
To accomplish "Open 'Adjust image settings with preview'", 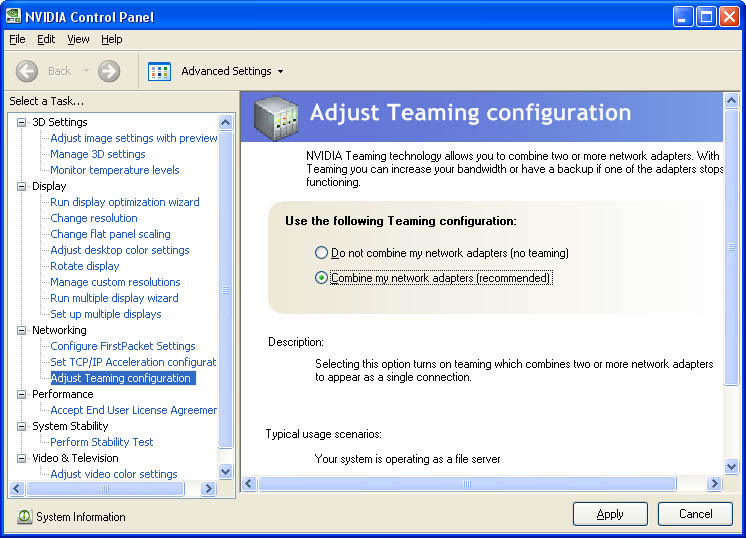I will 134,138.
